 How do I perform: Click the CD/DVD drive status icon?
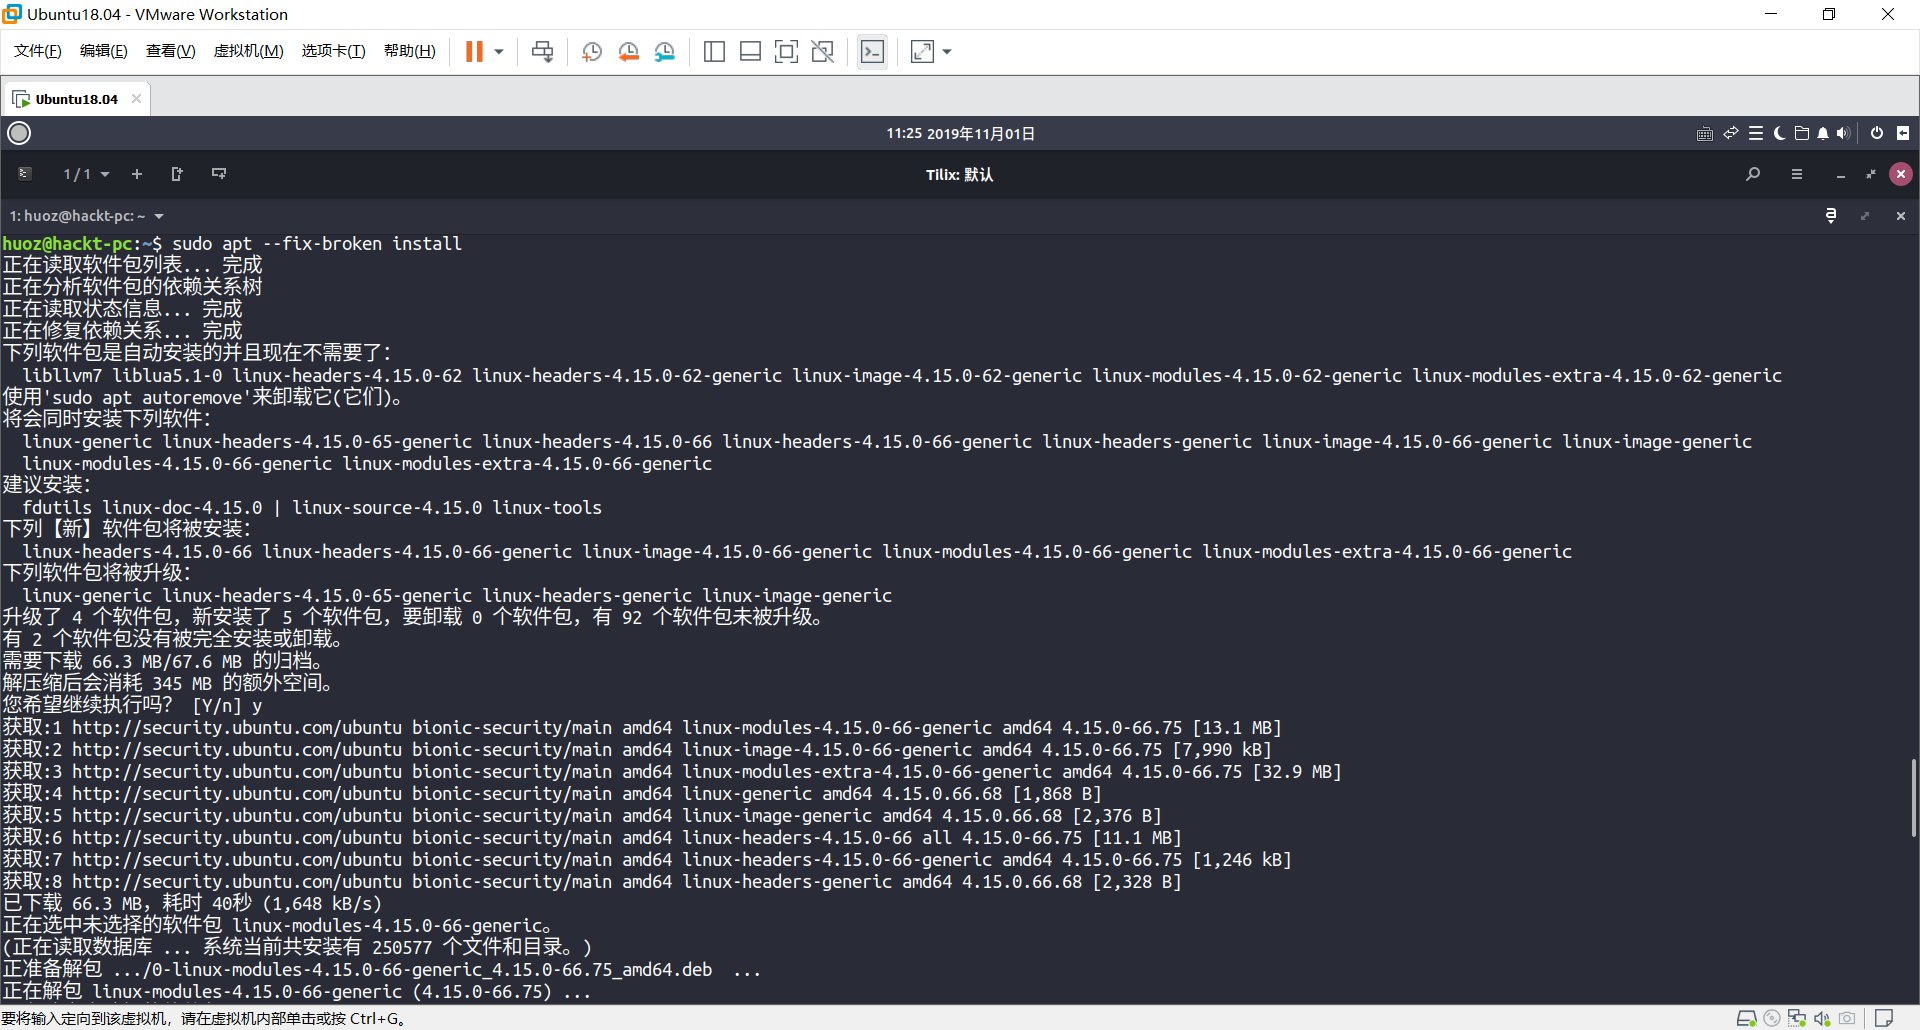1772,1018
